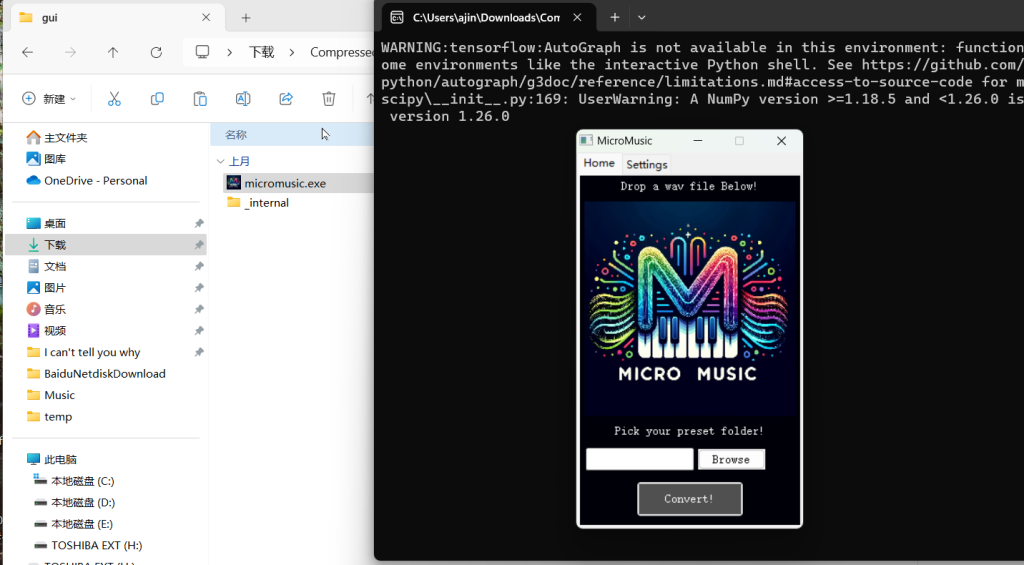
Task: Open the terminal profile dropdown arrow
Action: pos(641,18)
